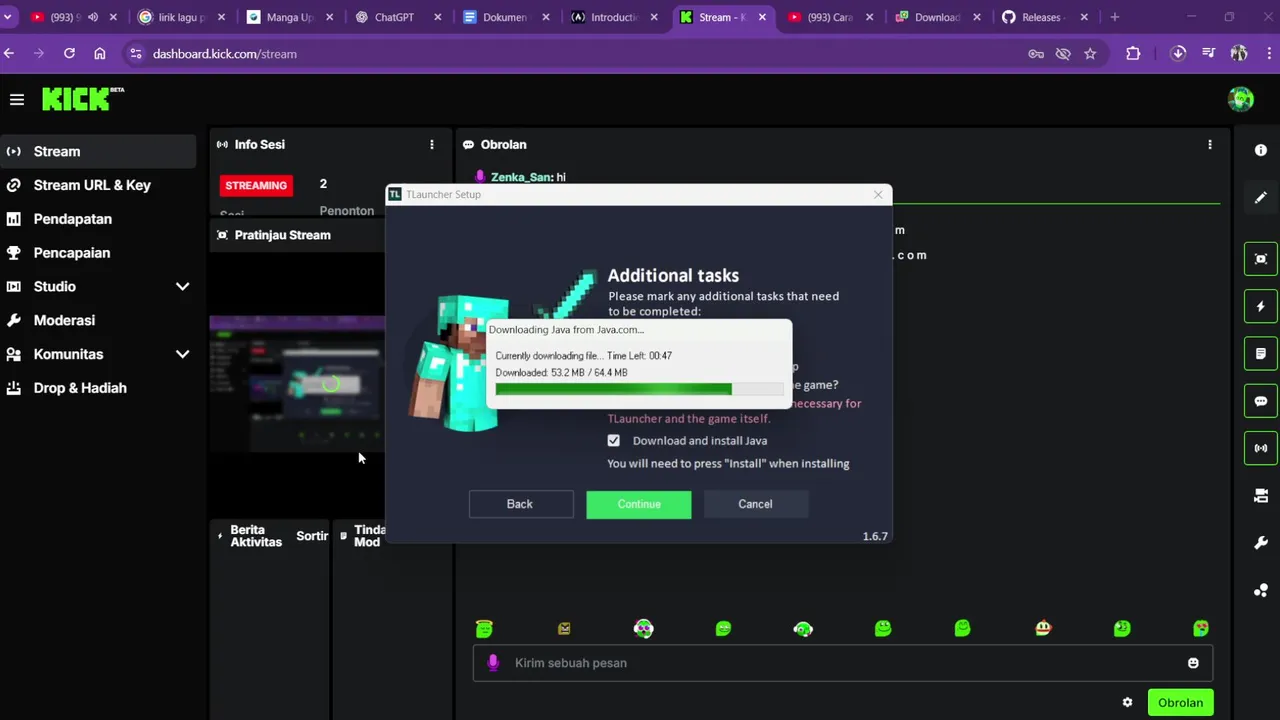Screen dimensions: 1280x720
Task: Click the TLauncher title bar icon
Action: click(x=395, y=194)
